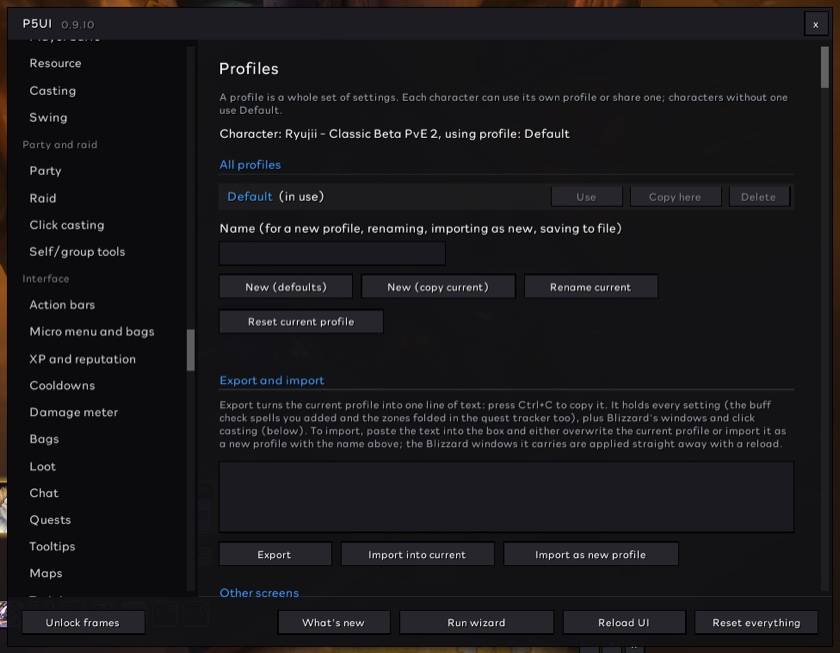Select Maps in the sidebar
The image size is (840, 653).
(x=46, y=573)
